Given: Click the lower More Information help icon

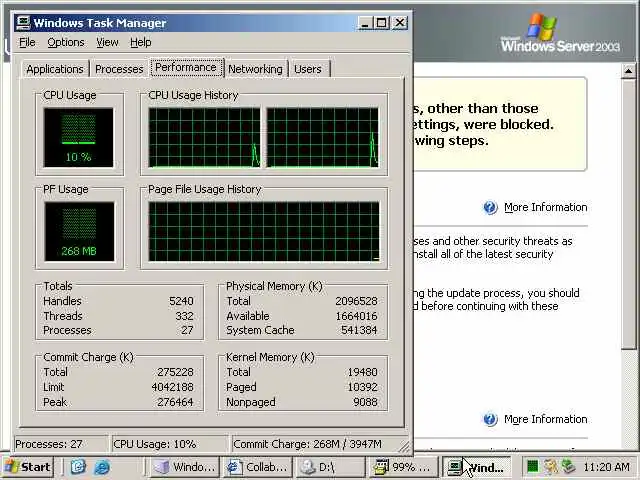Looking at the screenshot, I should [490, 419].
